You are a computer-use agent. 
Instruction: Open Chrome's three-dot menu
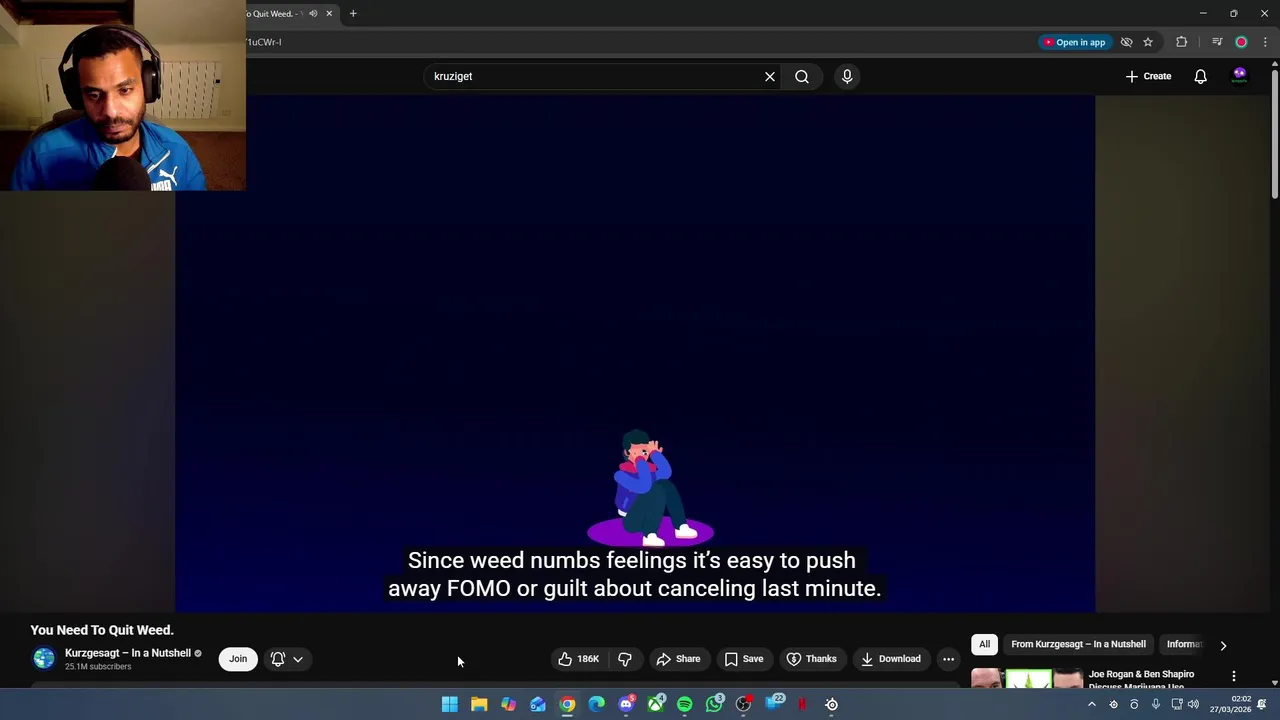point(1265,42)
